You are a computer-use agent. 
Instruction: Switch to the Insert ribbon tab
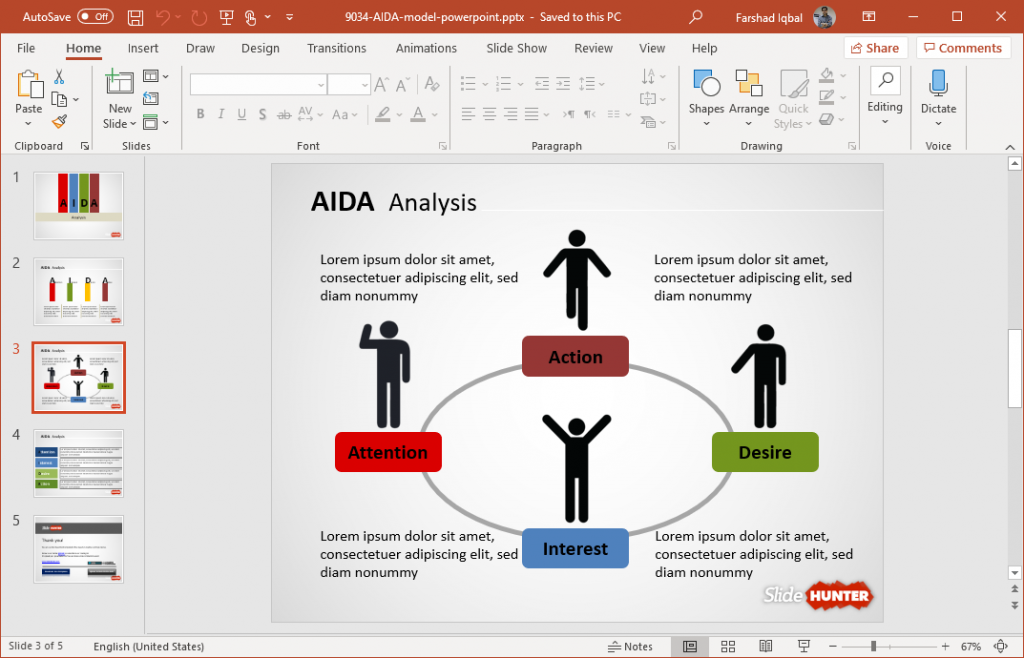(x=143, y=47)
